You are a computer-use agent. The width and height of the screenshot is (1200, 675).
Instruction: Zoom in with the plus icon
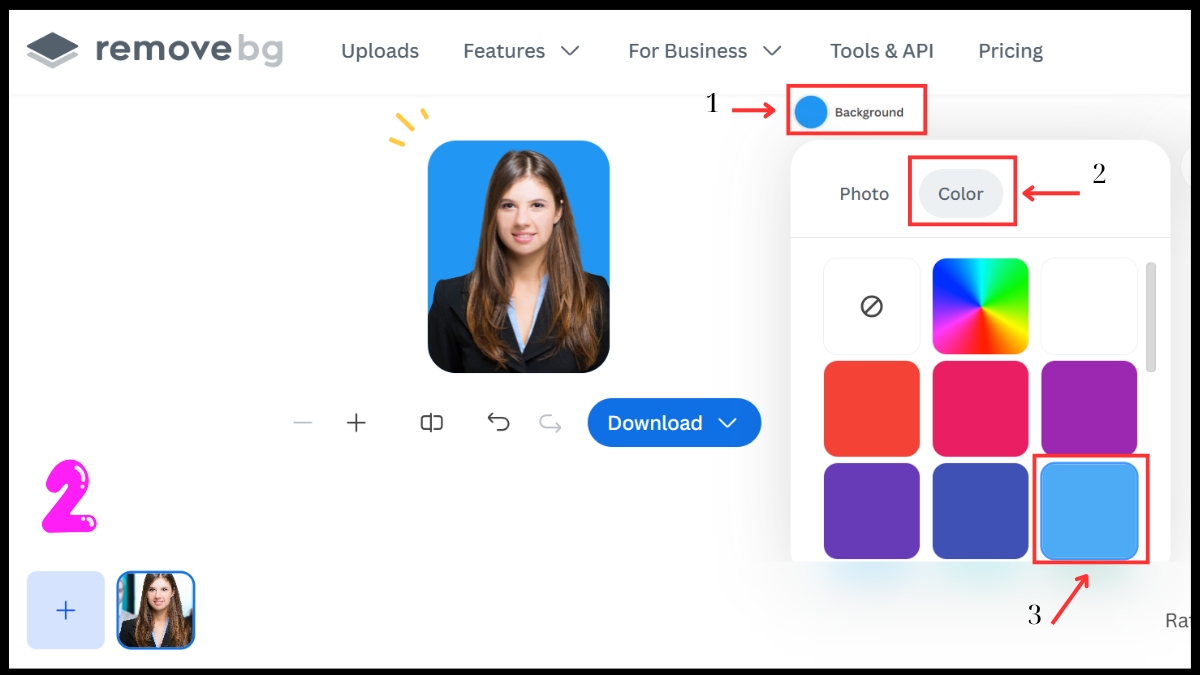(x=356, y=423)
